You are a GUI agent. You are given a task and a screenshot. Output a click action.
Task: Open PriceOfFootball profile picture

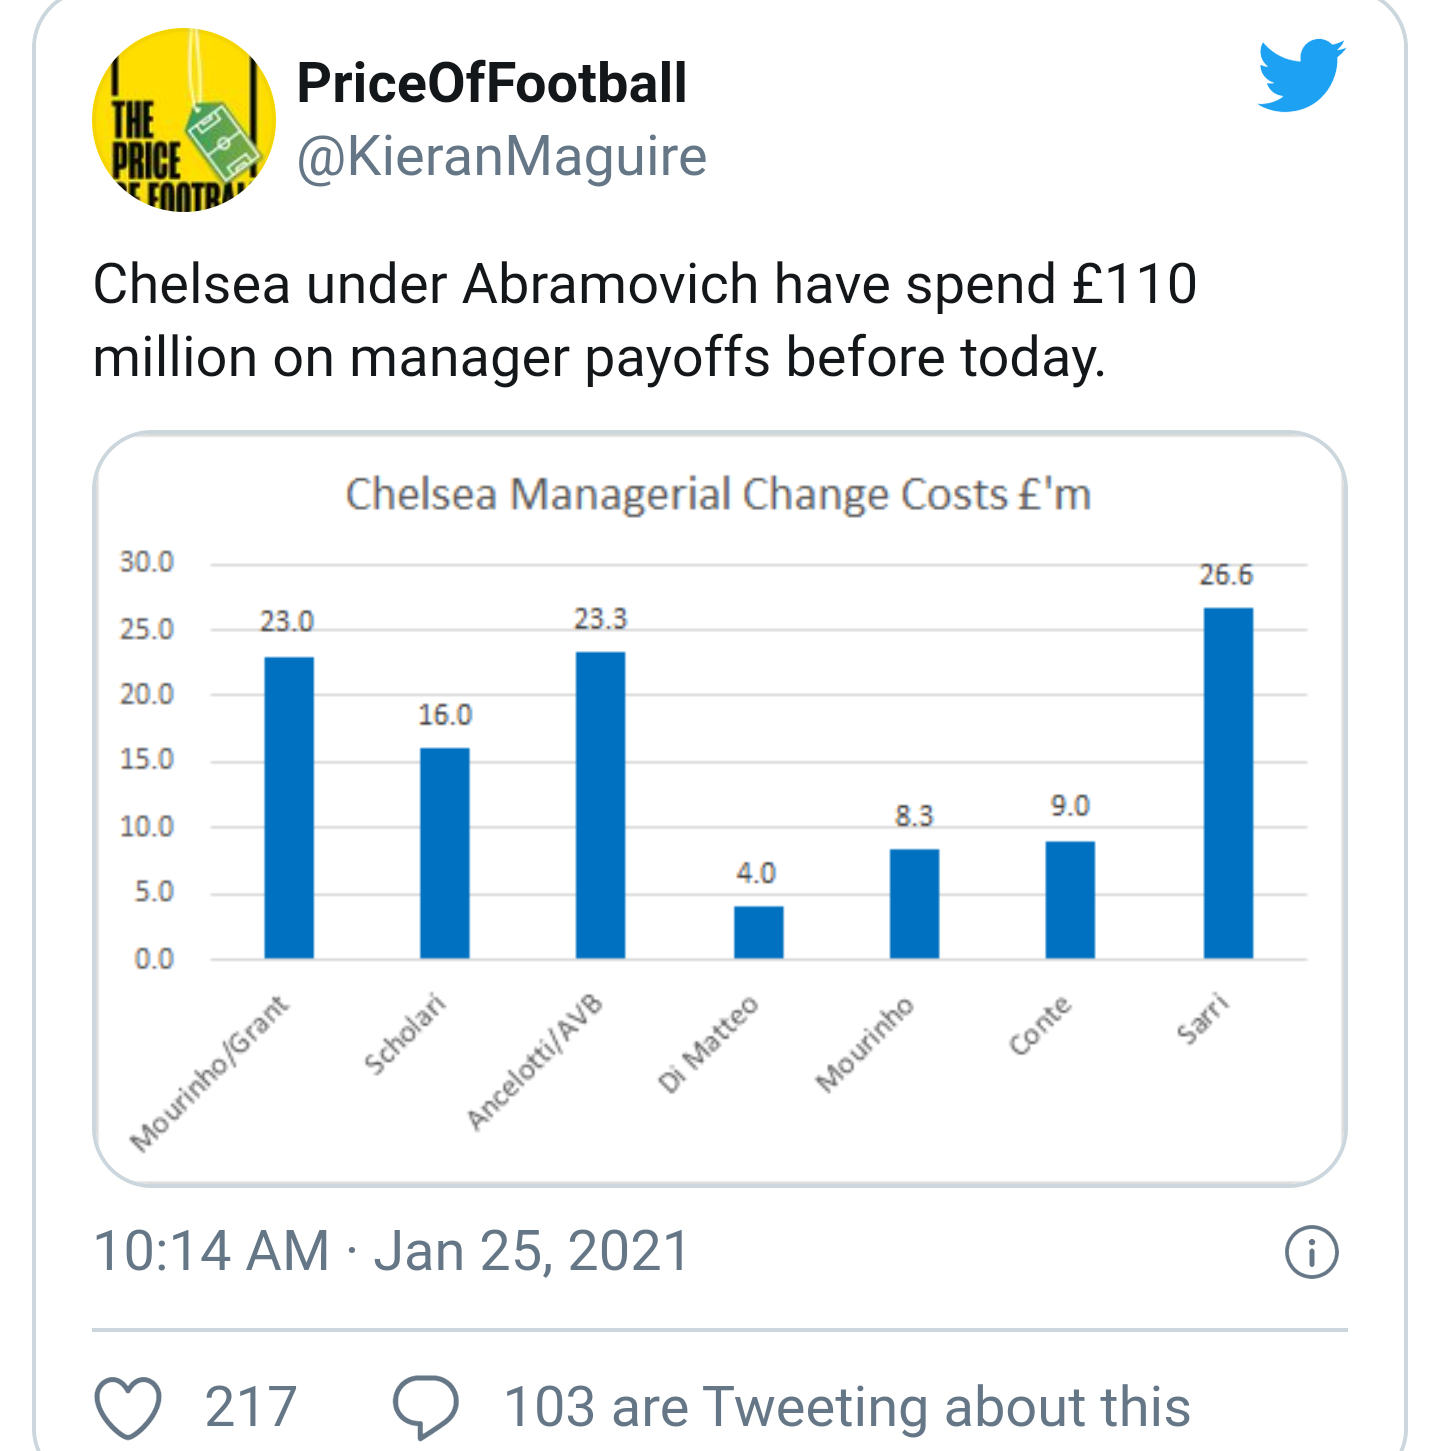(184, 120)
